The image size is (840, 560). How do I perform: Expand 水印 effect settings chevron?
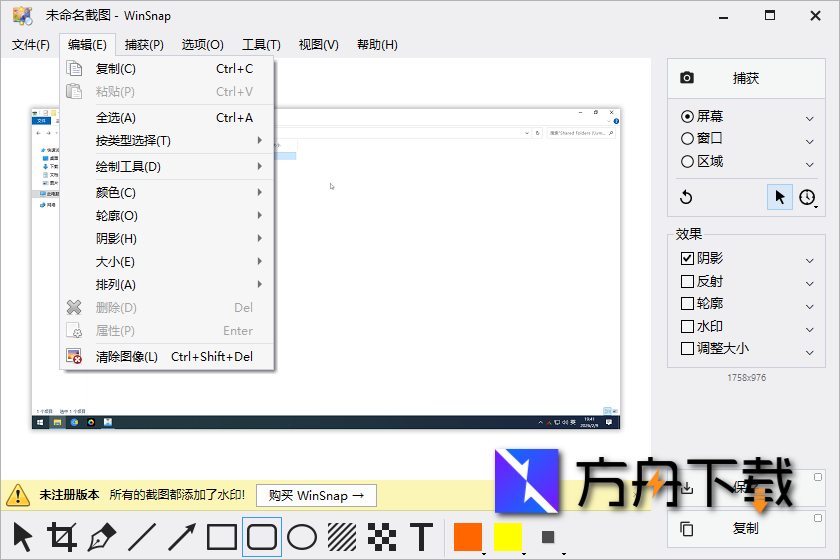pos(810,330)
